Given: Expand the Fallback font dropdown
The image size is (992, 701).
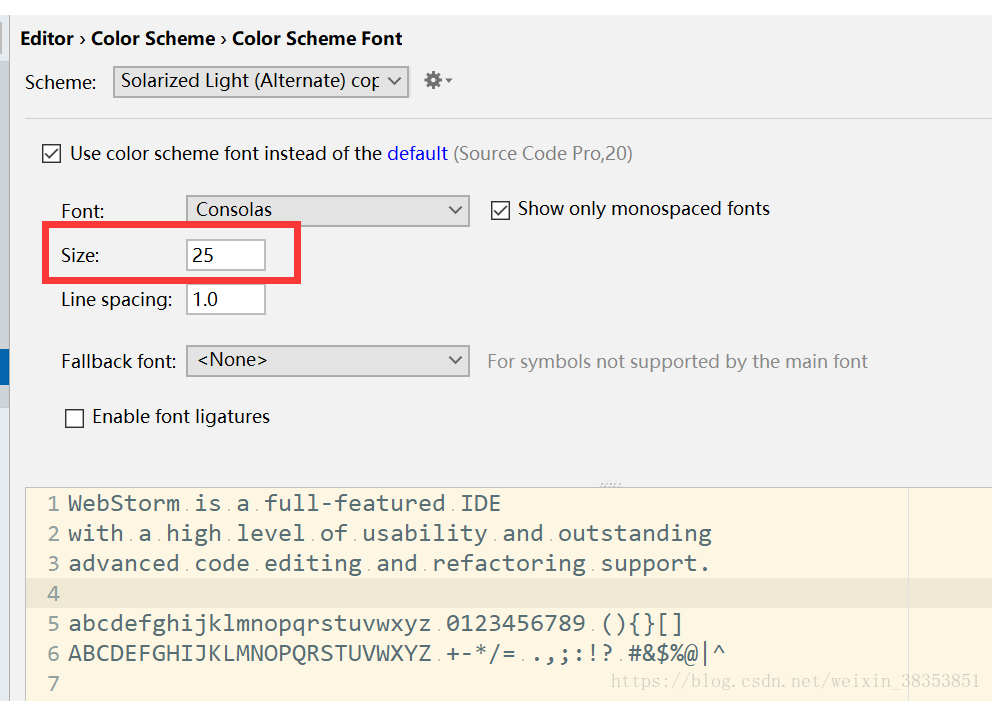Looking at the screenshot, I should click(327, 361).
